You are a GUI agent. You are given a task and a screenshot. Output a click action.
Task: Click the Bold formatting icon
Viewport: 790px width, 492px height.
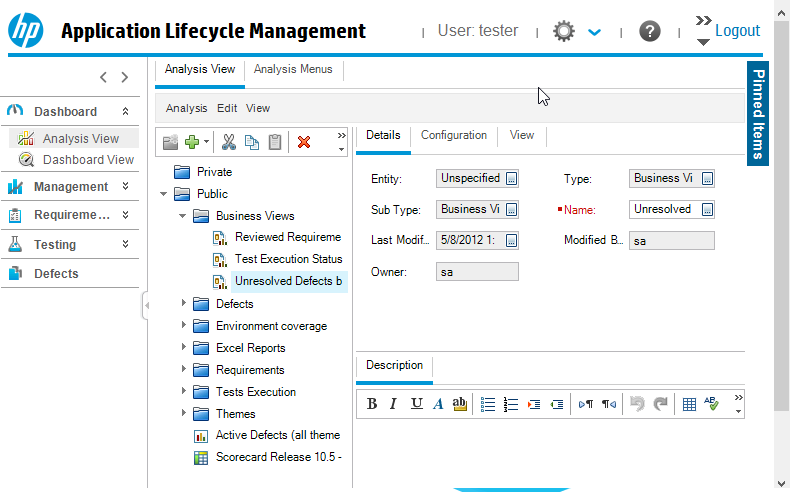(x=372, y=404)
